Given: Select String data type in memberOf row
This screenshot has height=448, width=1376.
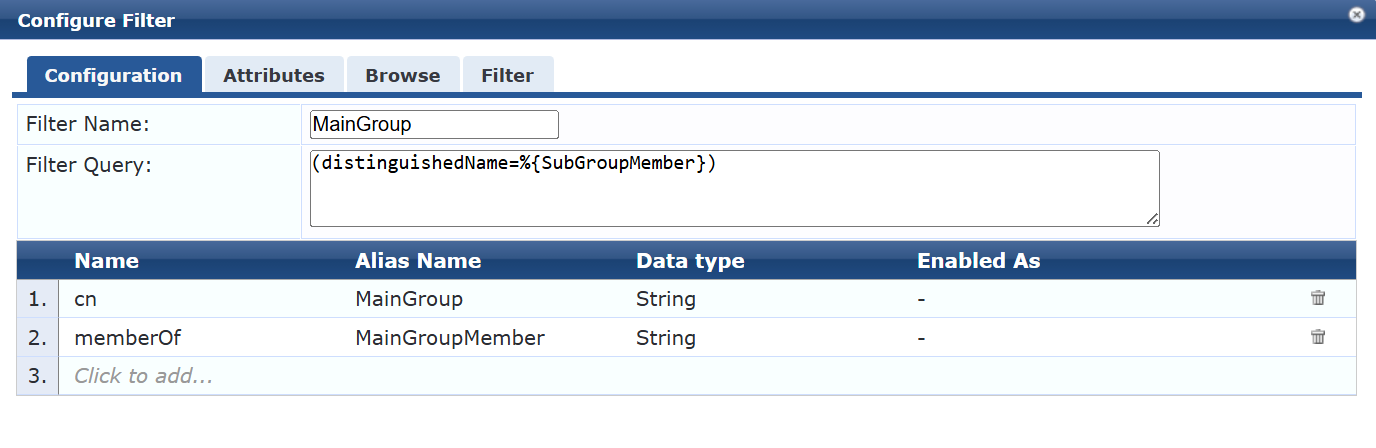Looking at the screenshot, I should [666, 338].
